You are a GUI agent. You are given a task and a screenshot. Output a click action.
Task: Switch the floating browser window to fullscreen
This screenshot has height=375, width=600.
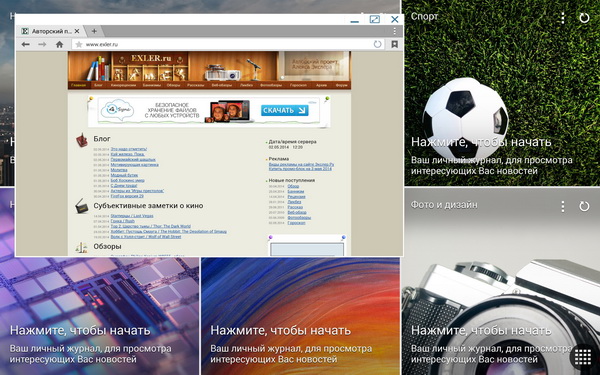(375, 19)
